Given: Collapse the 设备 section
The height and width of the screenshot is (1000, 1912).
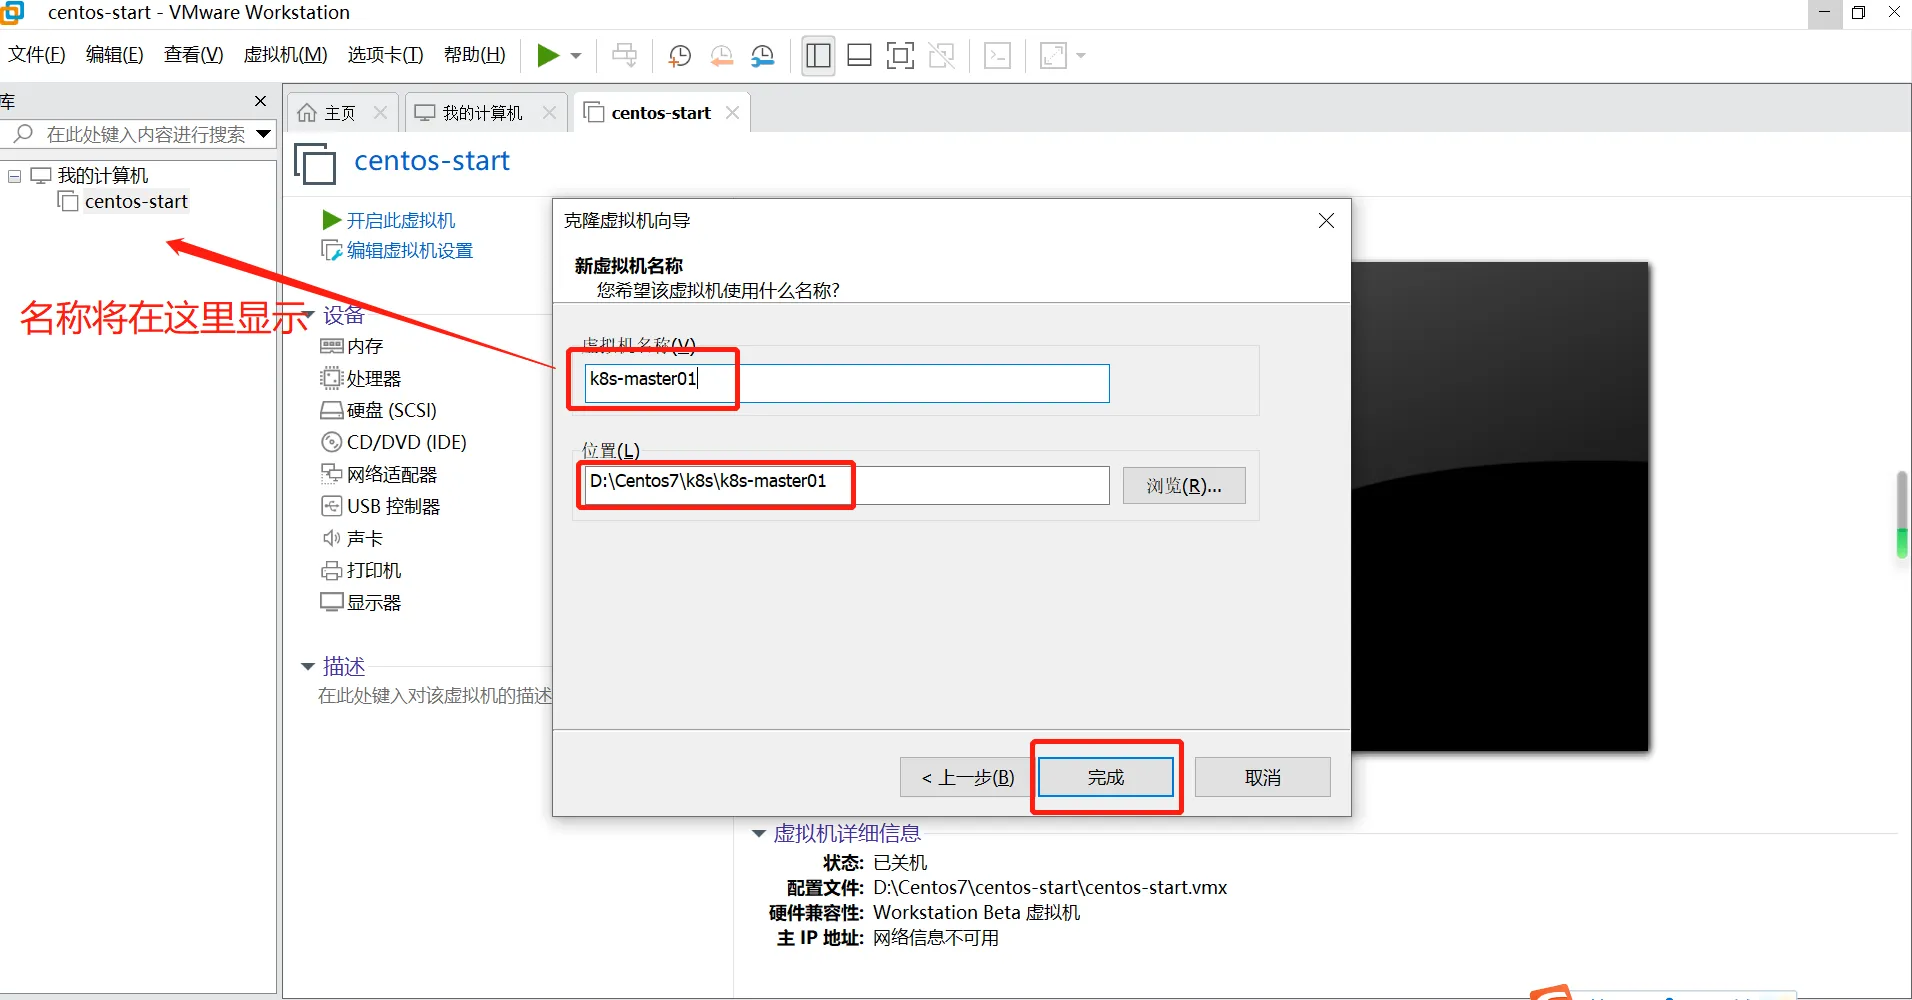Looking at the screenshot, I should pyautogui.click(x=308, y=316).
